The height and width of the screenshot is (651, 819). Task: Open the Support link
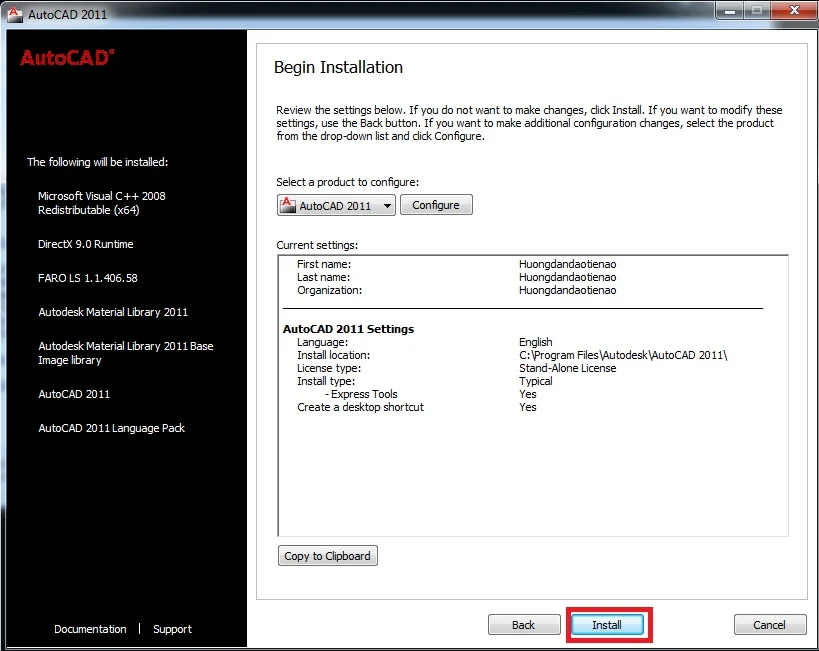pos(172,629)
